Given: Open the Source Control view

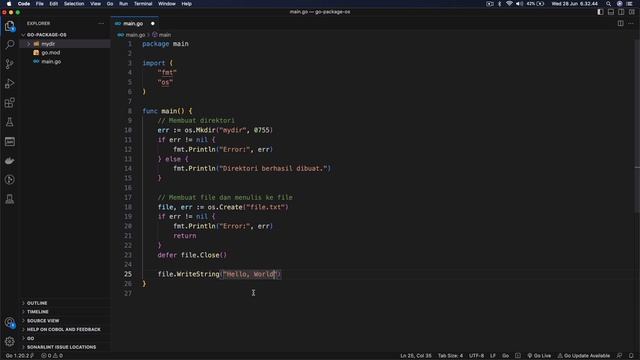Looking at the screenshot, I should (10, 64).
